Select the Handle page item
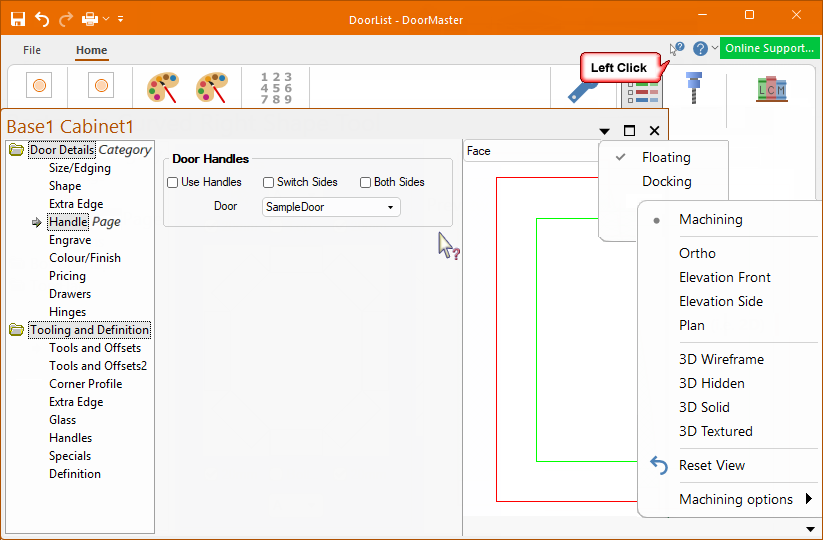 tap(68, 222)
